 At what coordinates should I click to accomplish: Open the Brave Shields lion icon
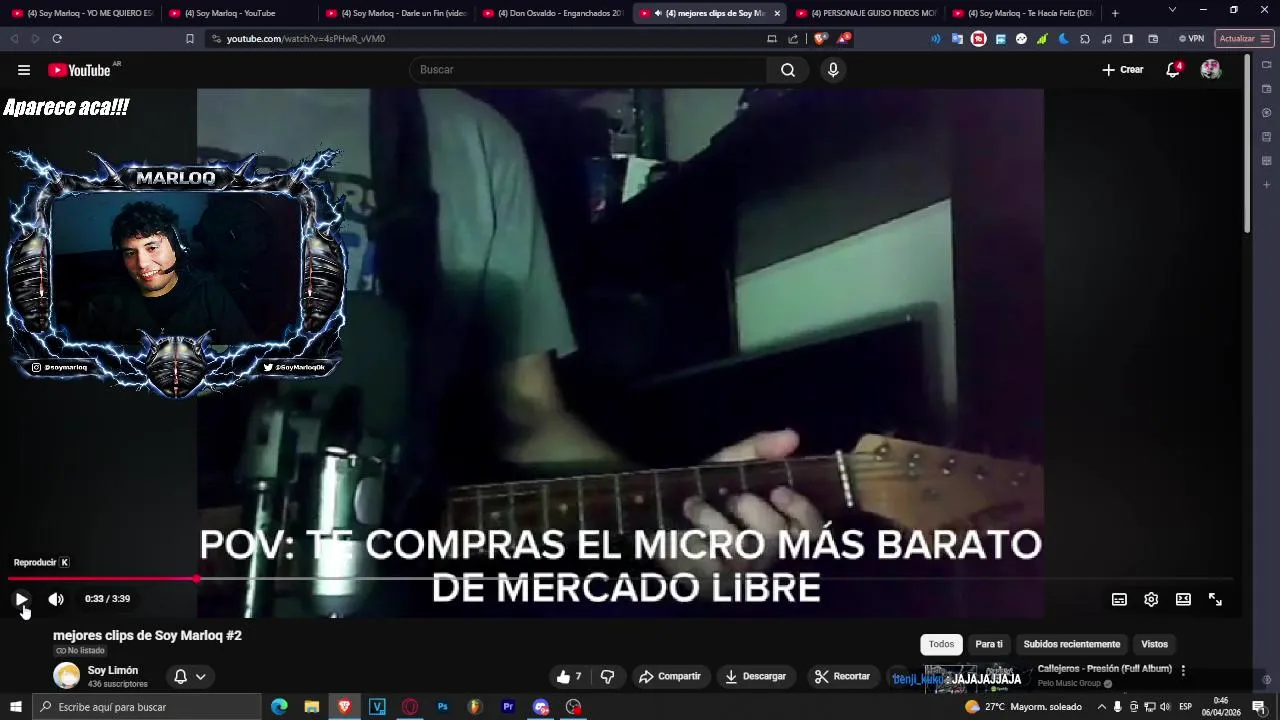(x=820, y=39)
